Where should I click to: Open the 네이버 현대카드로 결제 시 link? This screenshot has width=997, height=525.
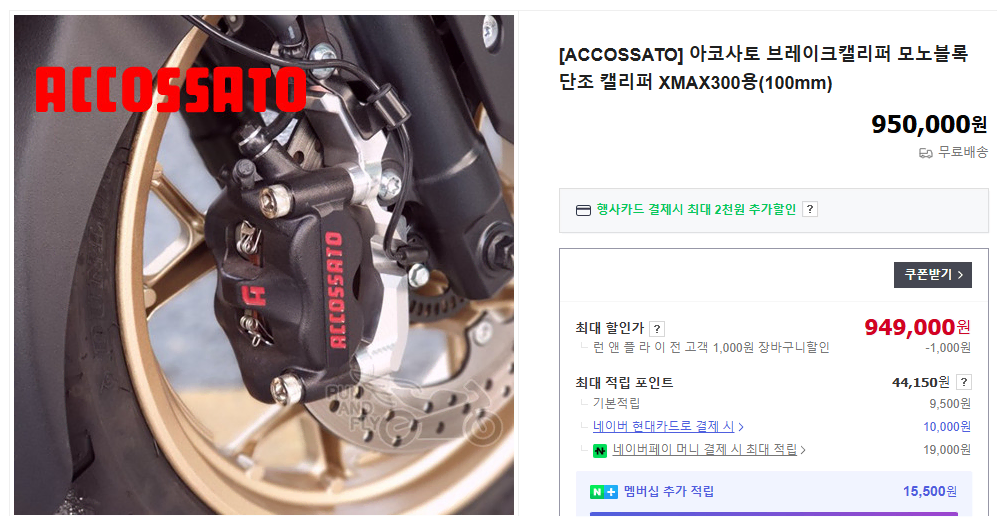(x=663, y=426)
